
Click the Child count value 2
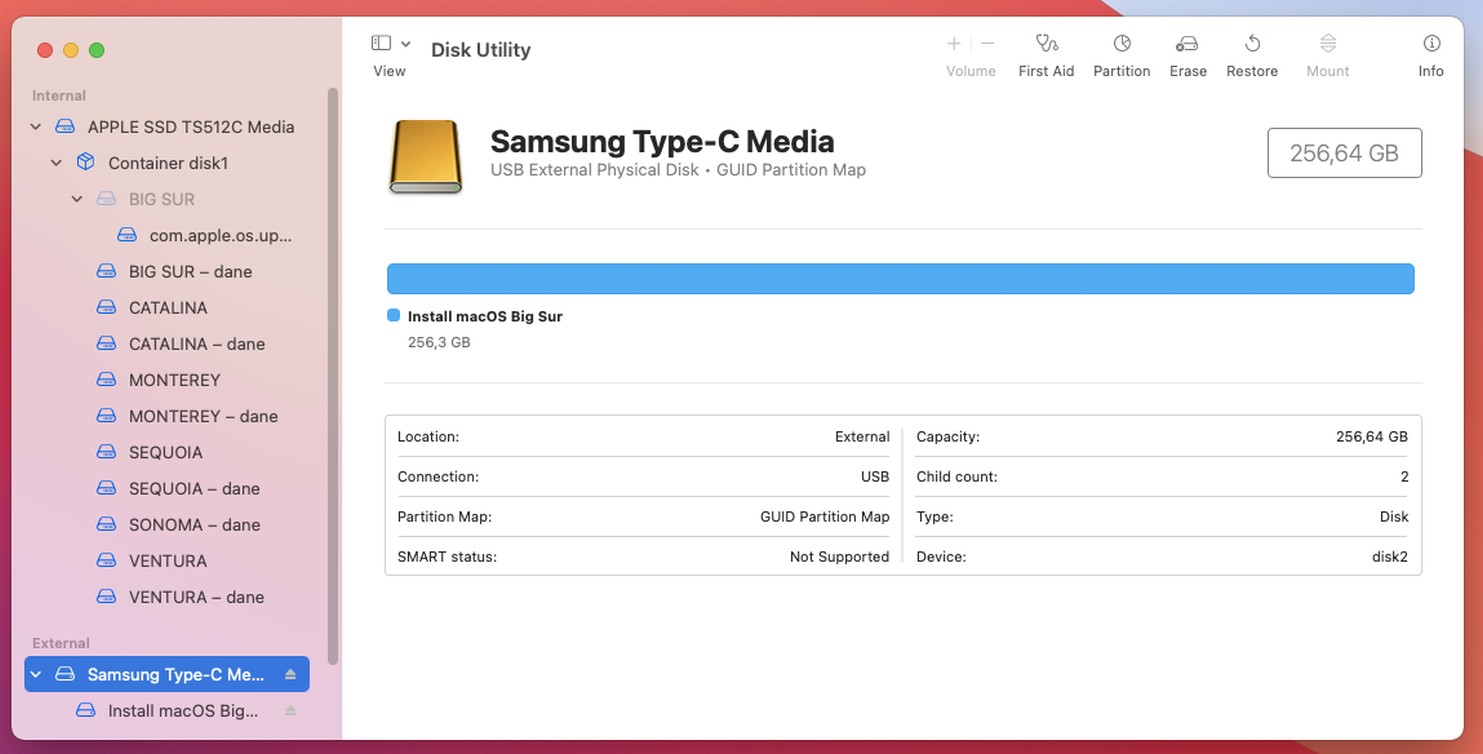coord(1404,477)
